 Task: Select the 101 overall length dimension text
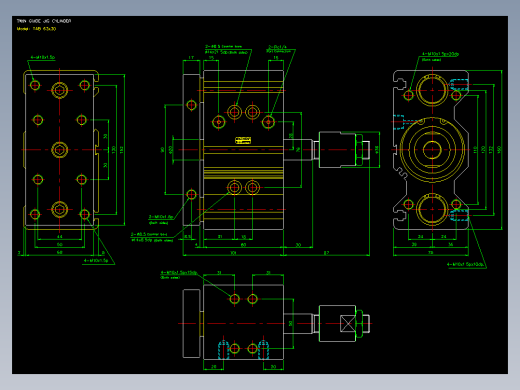pyautogui.click(x=233, y=253)
